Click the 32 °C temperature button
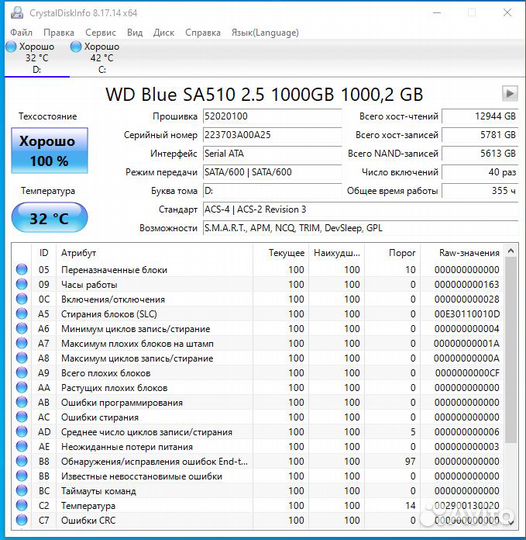Viewport: 526px width, 540px height. pyautogui.click(x=49, y=218)
